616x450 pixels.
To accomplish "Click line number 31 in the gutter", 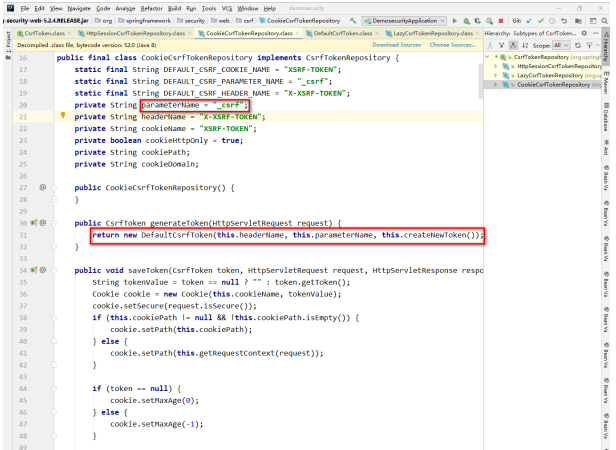I will (23, 235).
